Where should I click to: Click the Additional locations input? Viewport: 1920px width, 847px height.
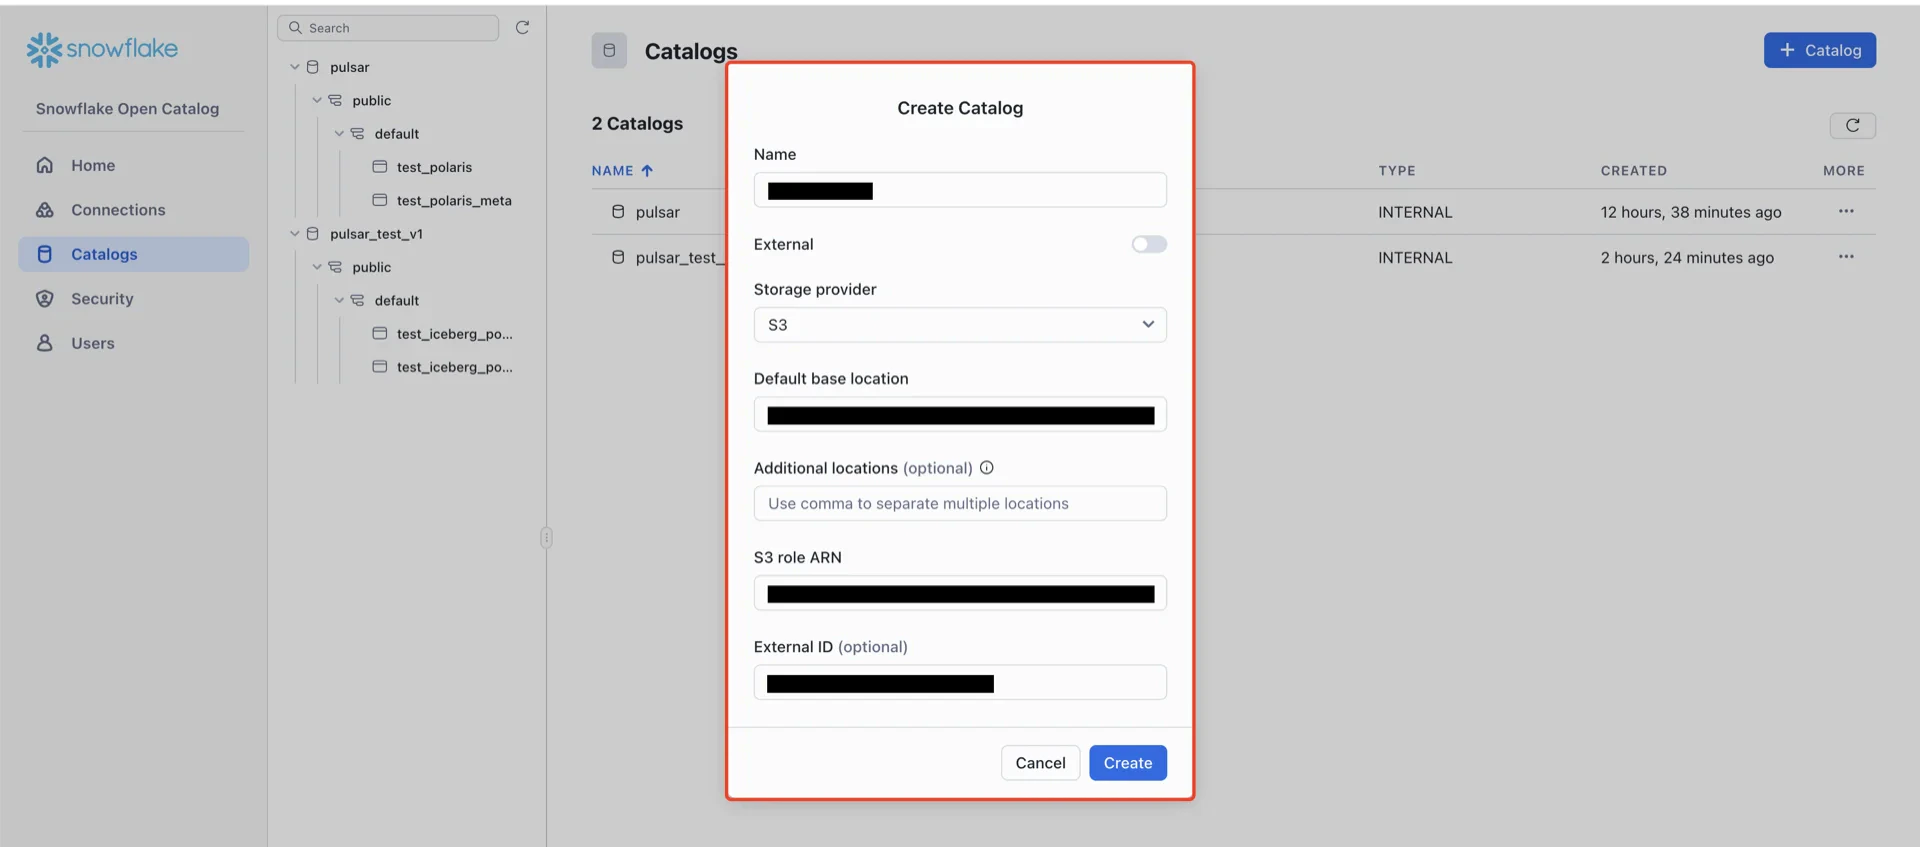point(960,504)
